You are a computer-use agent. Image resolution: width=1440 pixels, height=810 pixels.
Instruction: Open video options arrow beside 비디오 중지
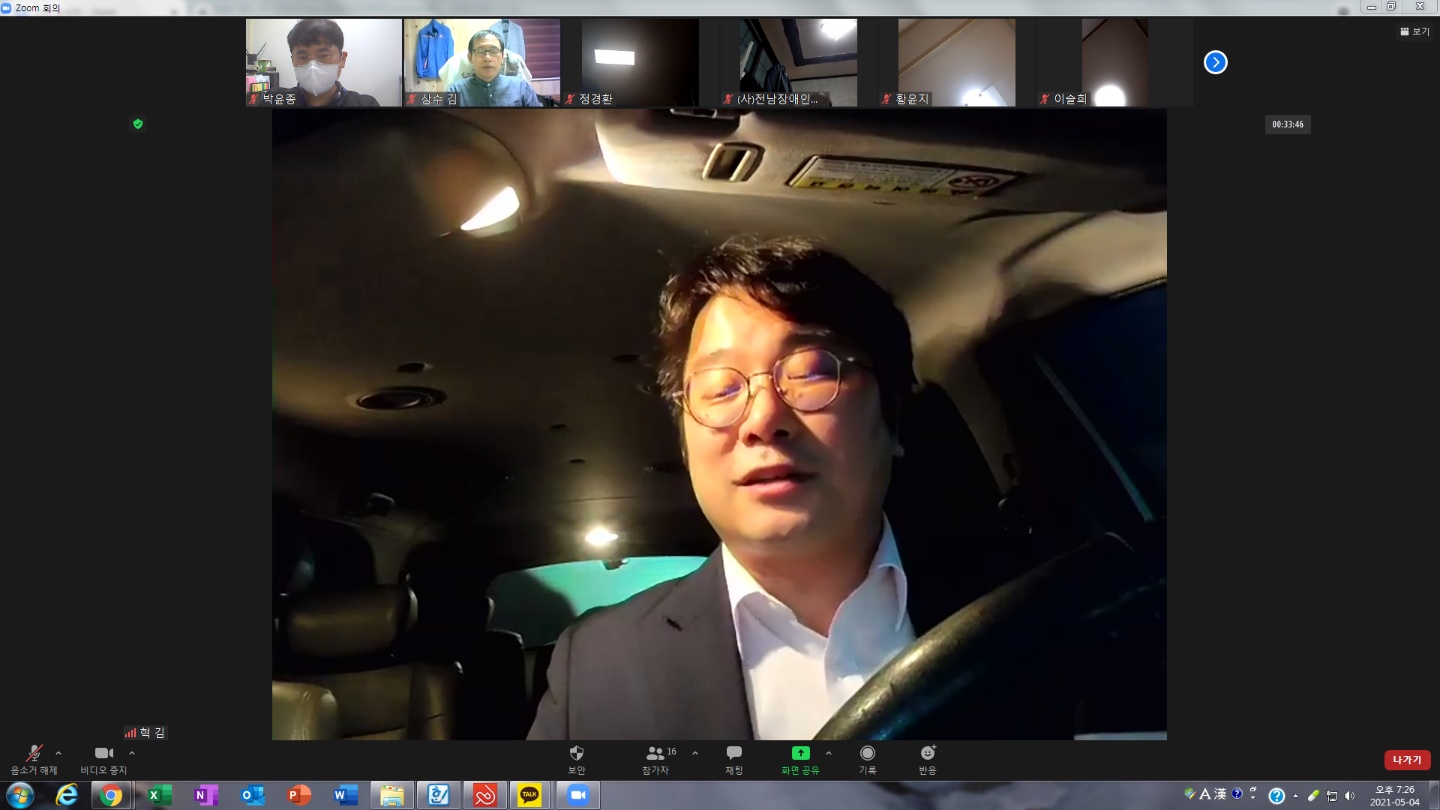pyautogui.click(x=132, y=753)
